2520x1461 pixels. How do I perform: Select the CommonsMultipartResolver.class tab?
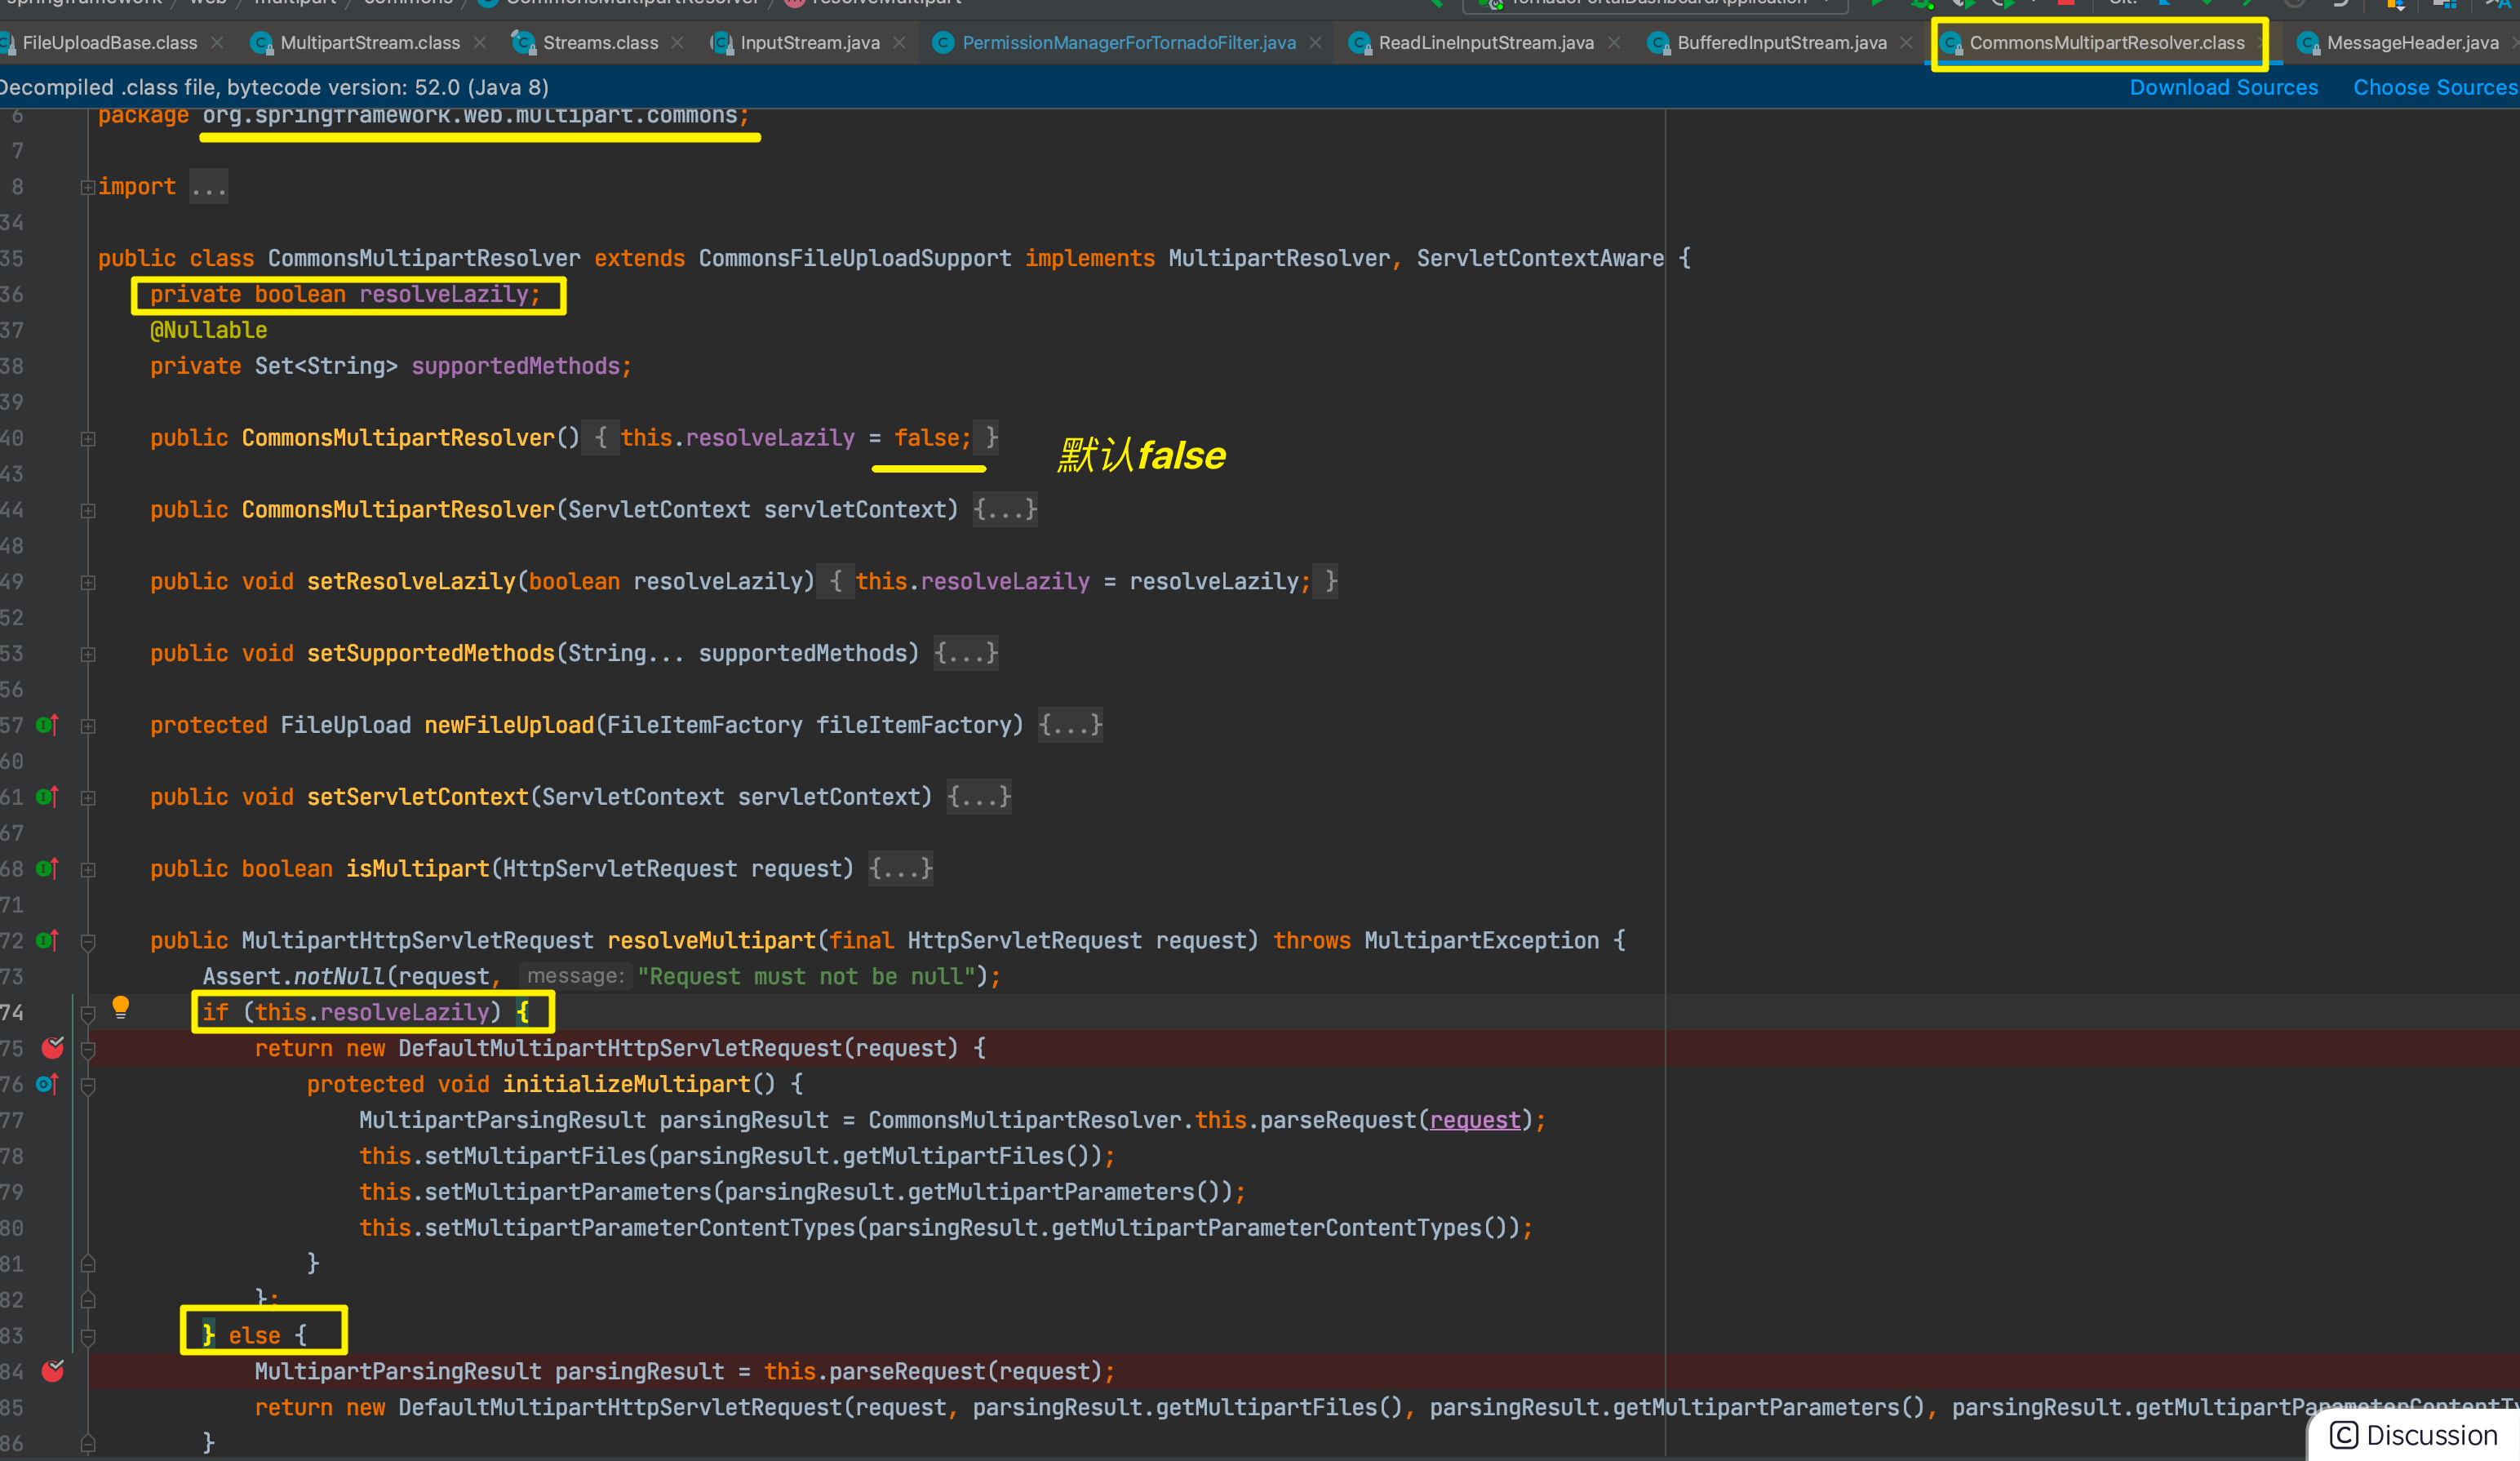tap(2107, 43)
